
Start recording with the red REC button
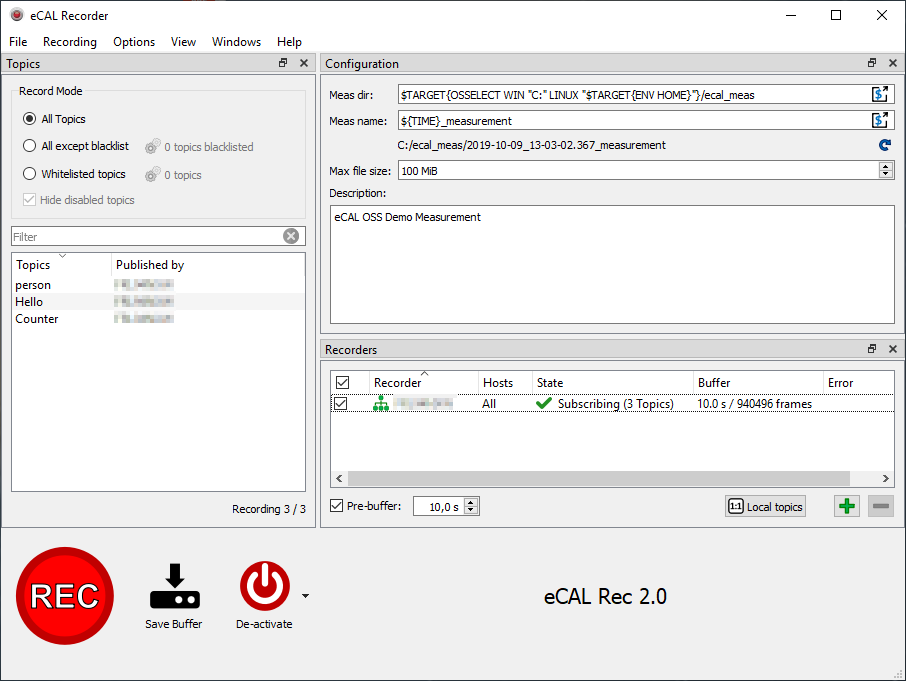click(65, 596)
